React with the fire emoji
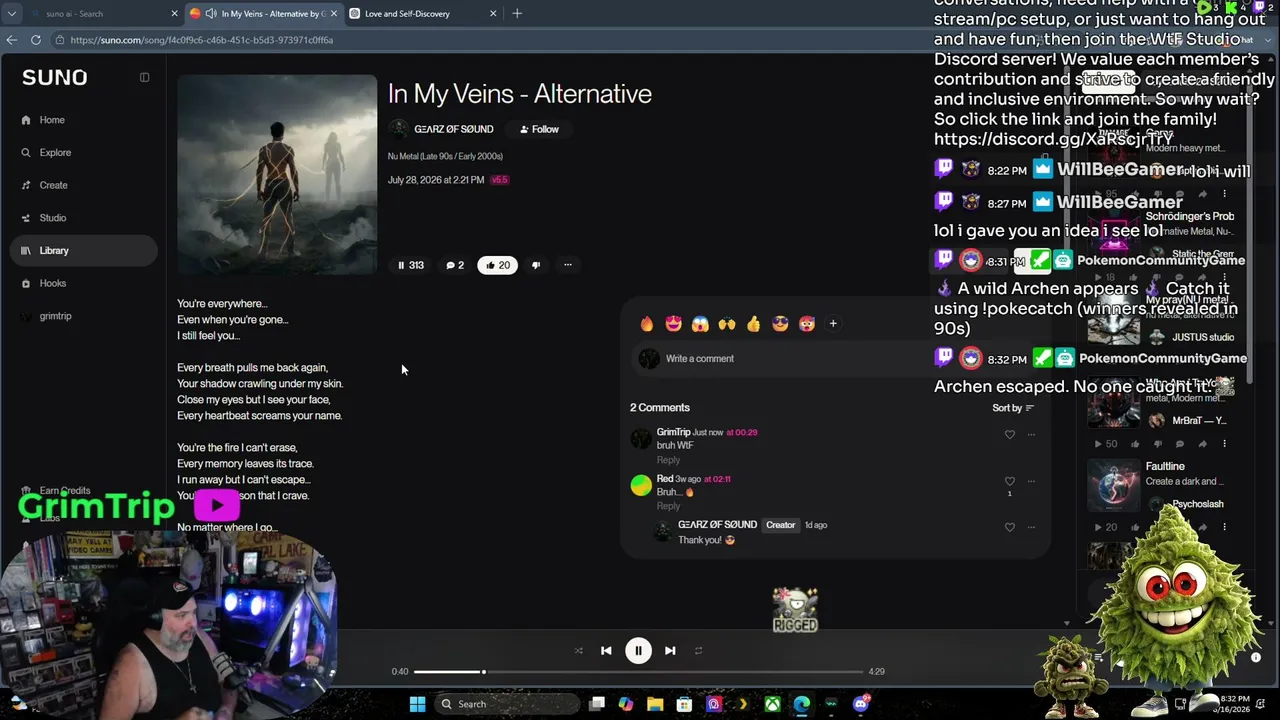The width and height of the screenshot is (1280, 720). pos(647,323)
